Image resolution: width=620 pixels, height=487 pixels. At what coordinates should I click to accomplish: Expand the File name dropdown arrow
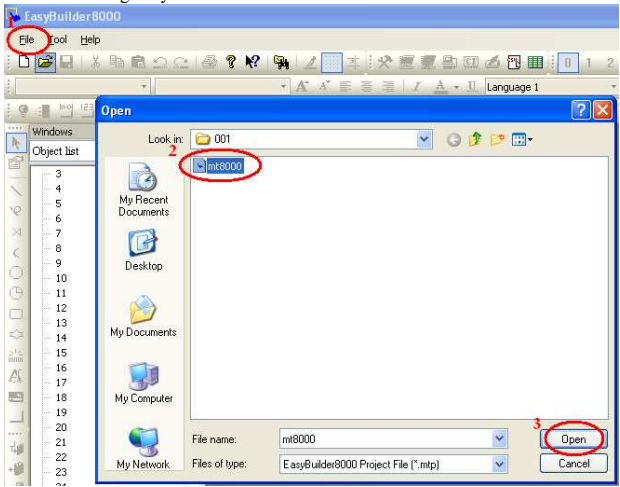coord(499,439)
